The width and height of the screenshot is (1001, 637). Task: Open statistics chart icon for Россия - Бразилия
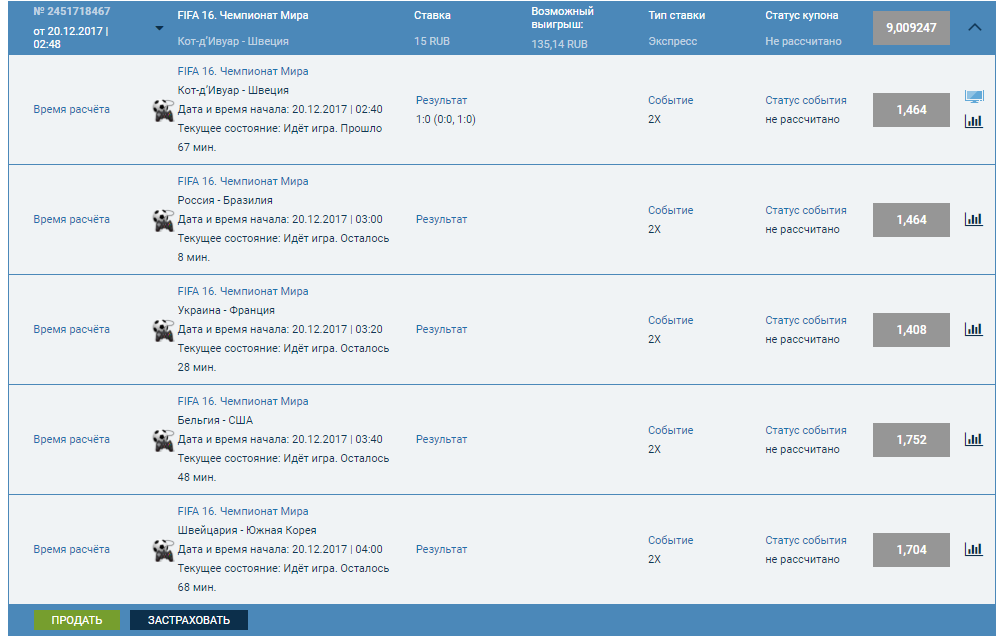[974, 219]
